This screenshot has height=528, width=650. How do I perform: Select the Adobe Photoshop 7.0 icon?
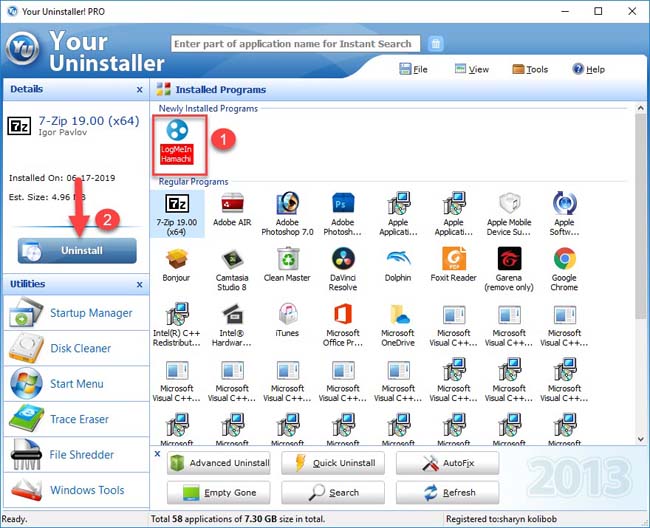point(287,214)
